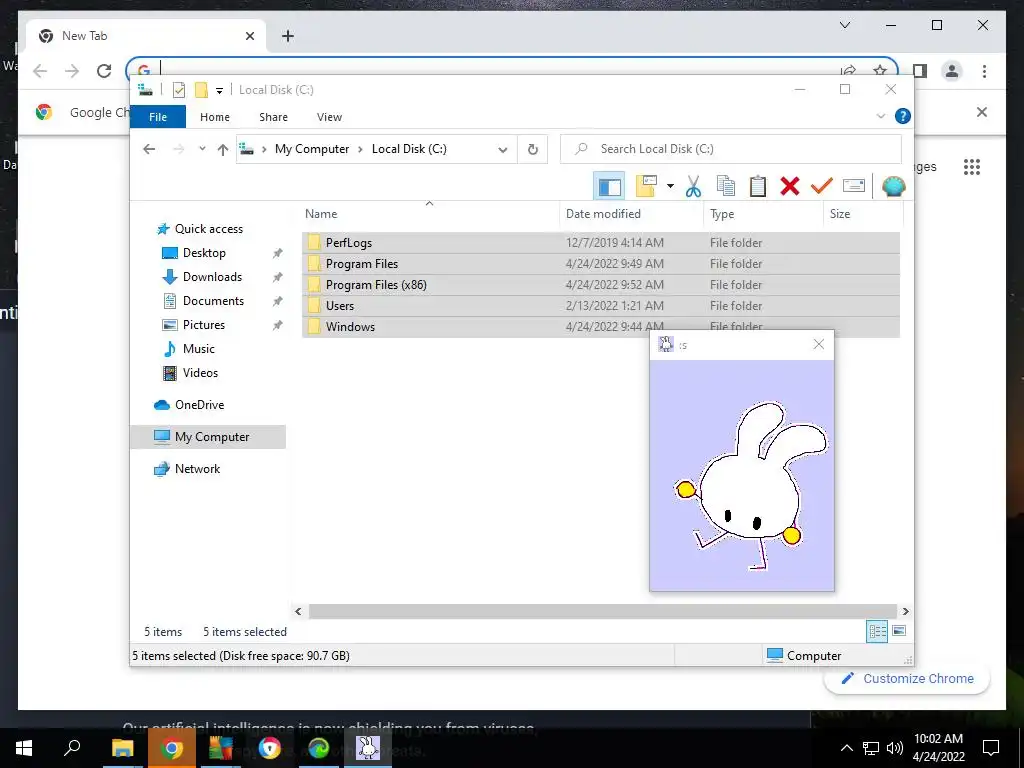This screenshot has width=1024, height=768.
Task: Open the Home ribbon tab
Action: click(x=215, y=117)
